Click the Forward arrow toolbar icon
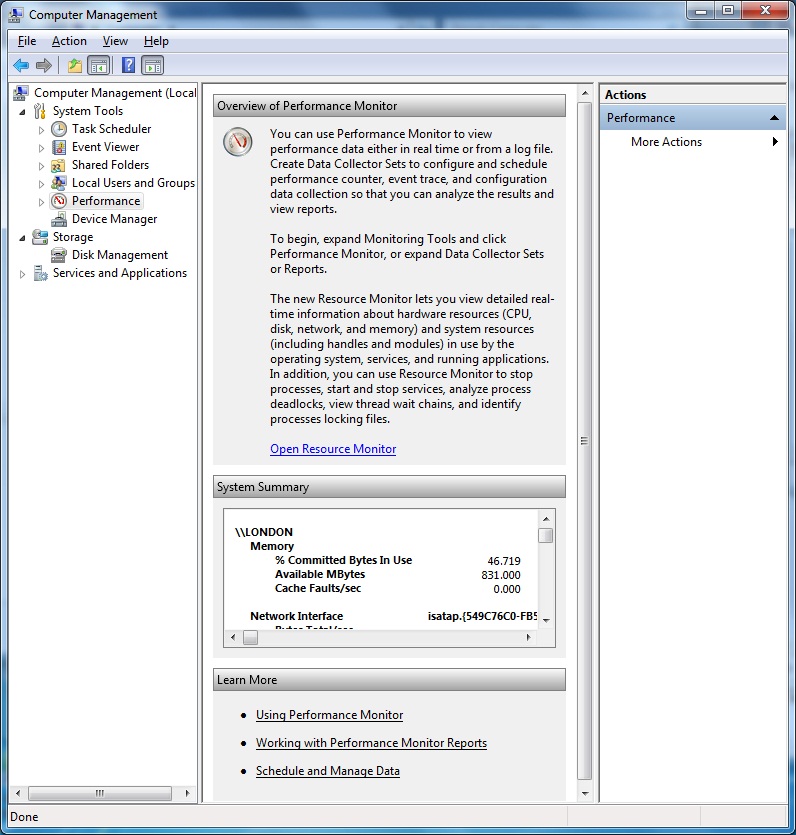796x835 pixels. pos(44,66)
